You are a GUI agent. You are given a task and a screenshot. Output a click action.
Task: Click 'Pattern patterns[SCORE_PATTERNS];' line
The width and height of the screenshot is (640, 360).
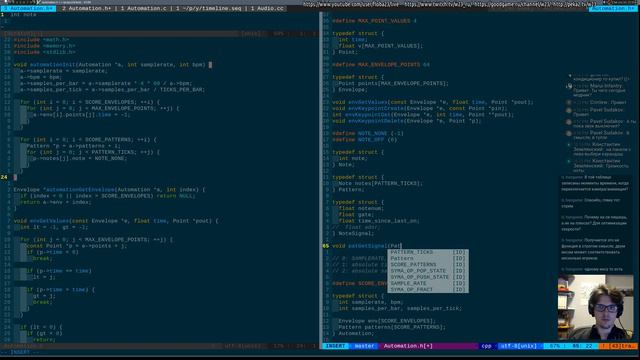coord(392,327)
